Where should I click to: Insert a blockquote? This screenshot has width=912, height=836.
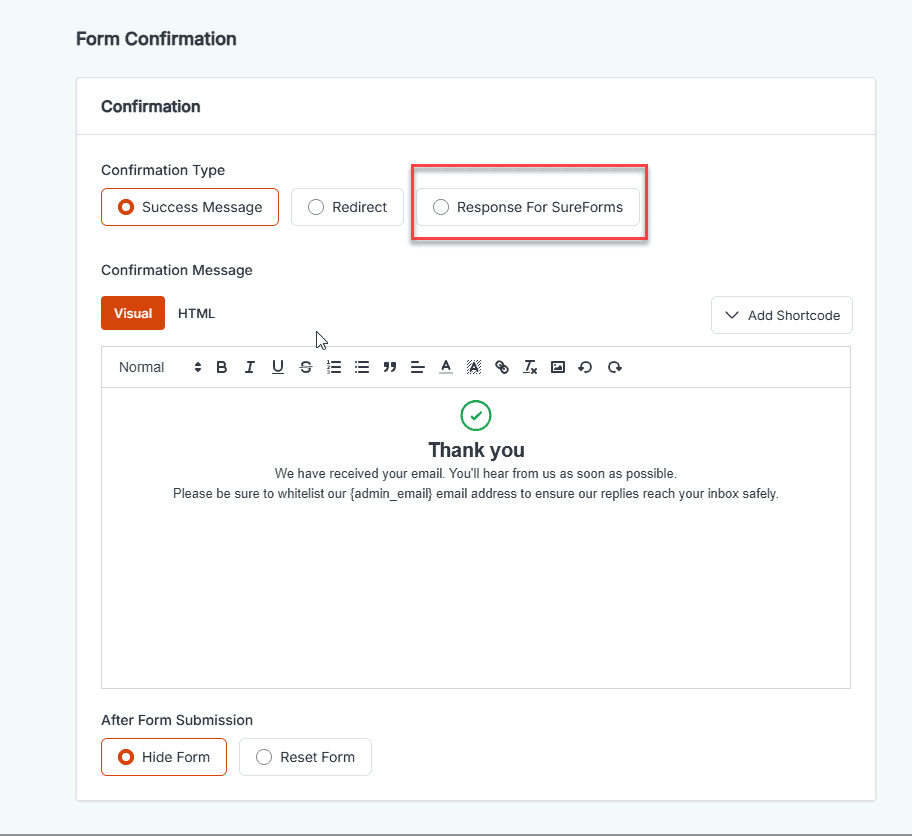pos(390,367)
